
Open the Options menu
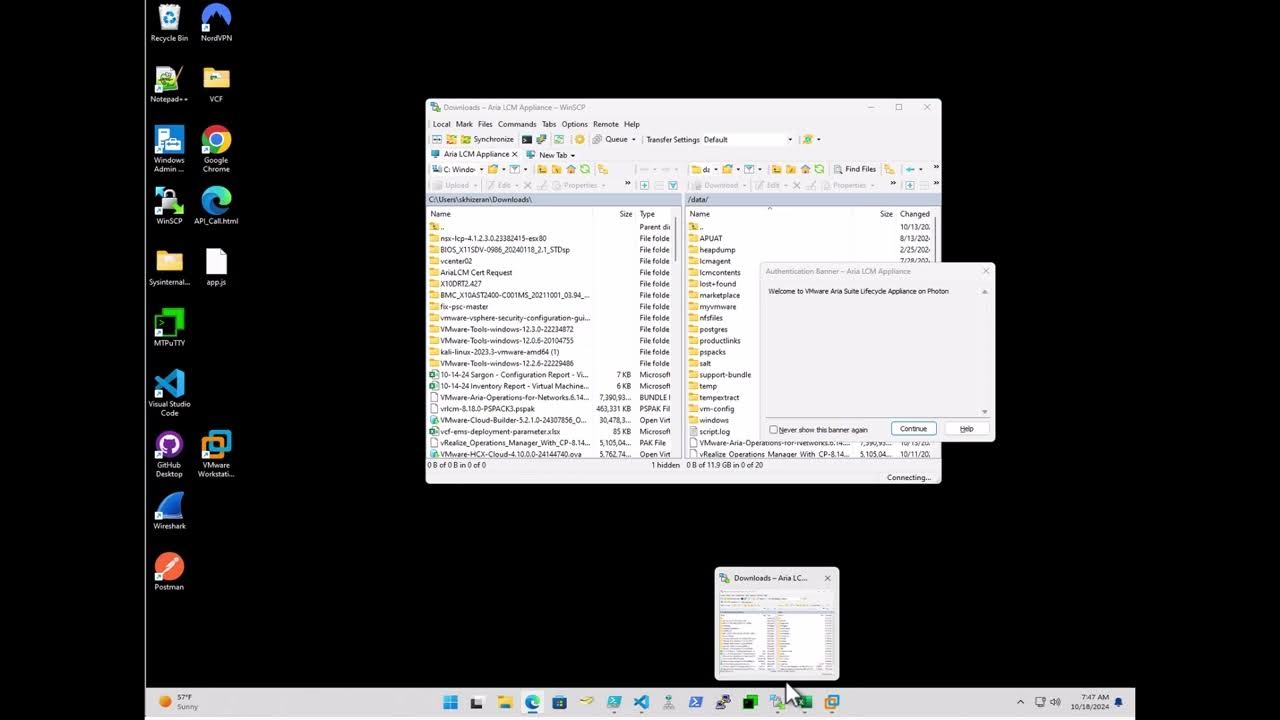tap(574, 124)
